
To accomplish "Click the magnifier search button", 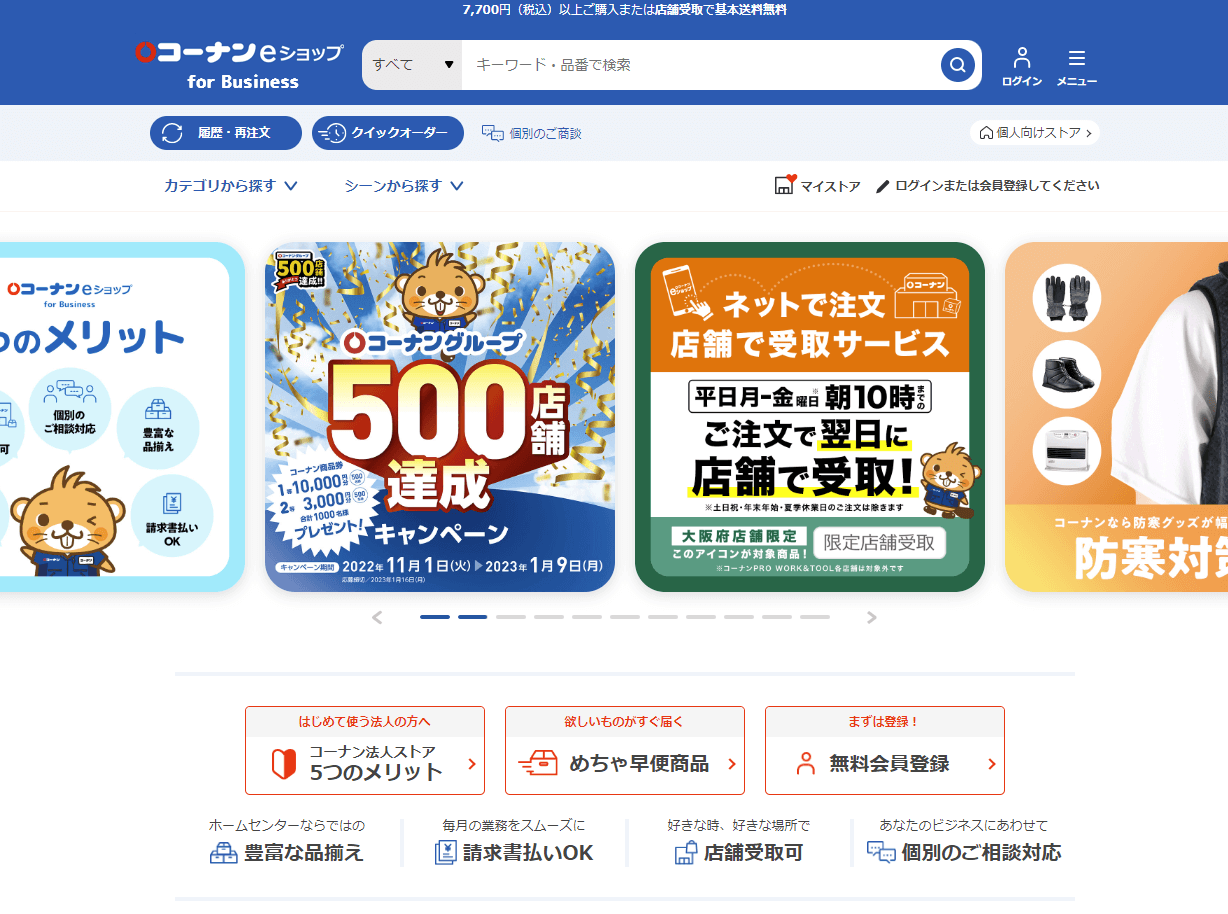I will coord(957,65).
